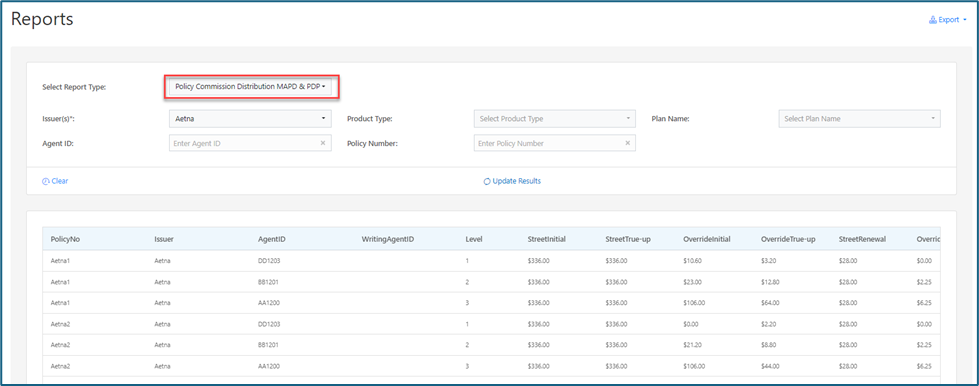Click the Clear link
Screen dimensions: 979x386
(x=60, y=181)
